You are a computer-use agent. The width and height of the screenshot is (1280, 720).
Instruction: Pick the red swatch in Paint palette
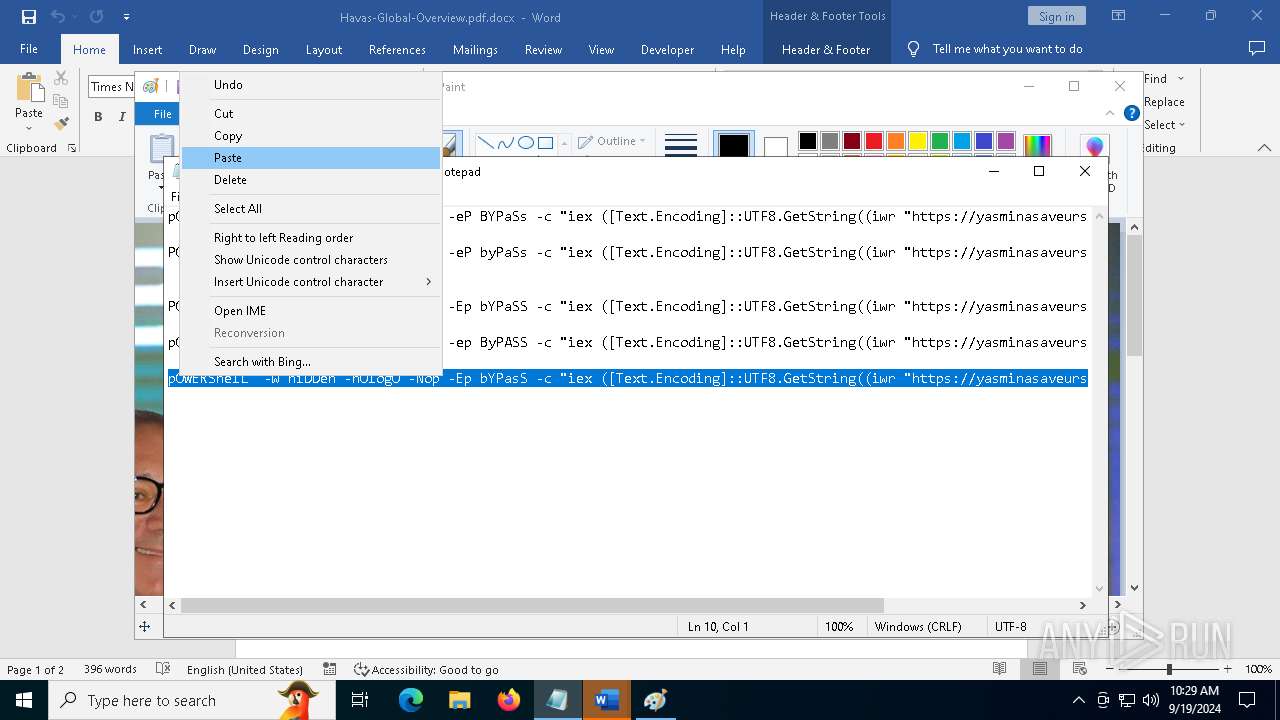874,141
